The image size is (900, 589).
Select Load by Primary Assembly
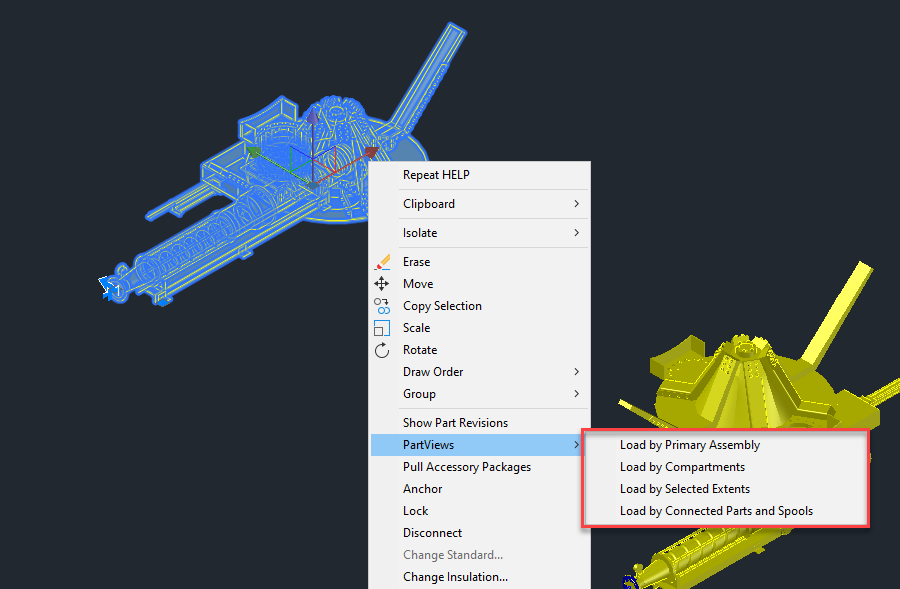pyautogui.click(x=725, y=445)
